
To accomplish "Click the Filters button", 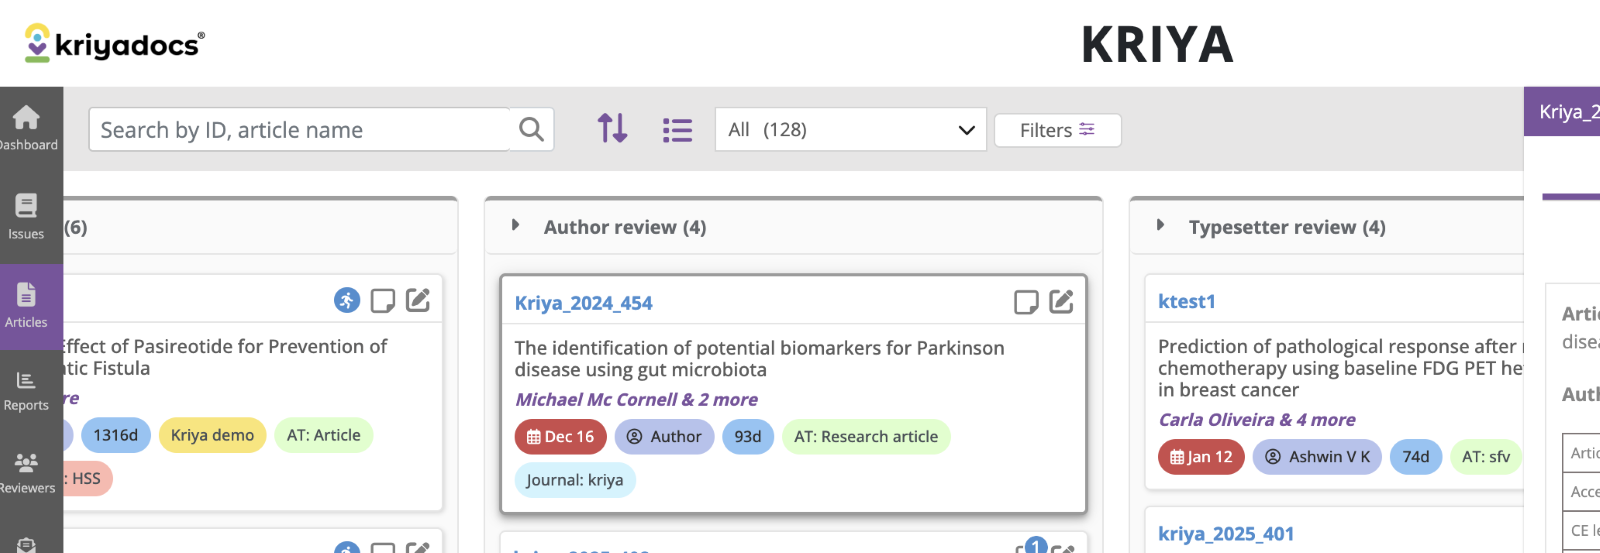I will (x=1057, y=130).
